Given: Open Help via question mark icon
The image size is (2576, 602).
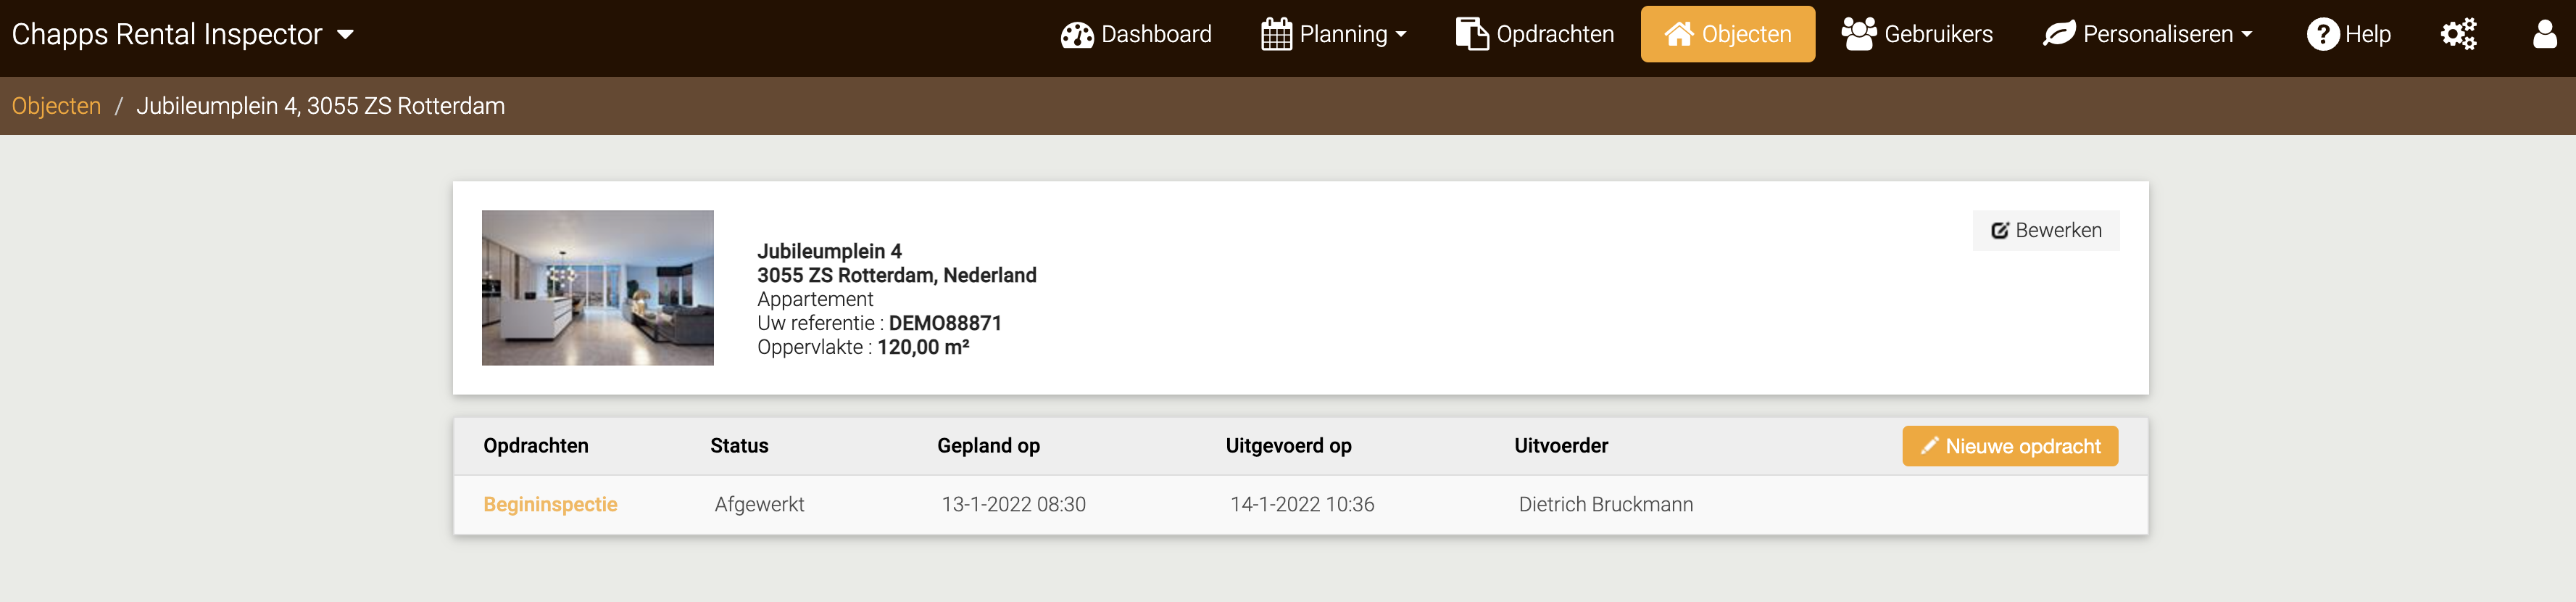Looking at the screenshot, I should coord(2322,35).
